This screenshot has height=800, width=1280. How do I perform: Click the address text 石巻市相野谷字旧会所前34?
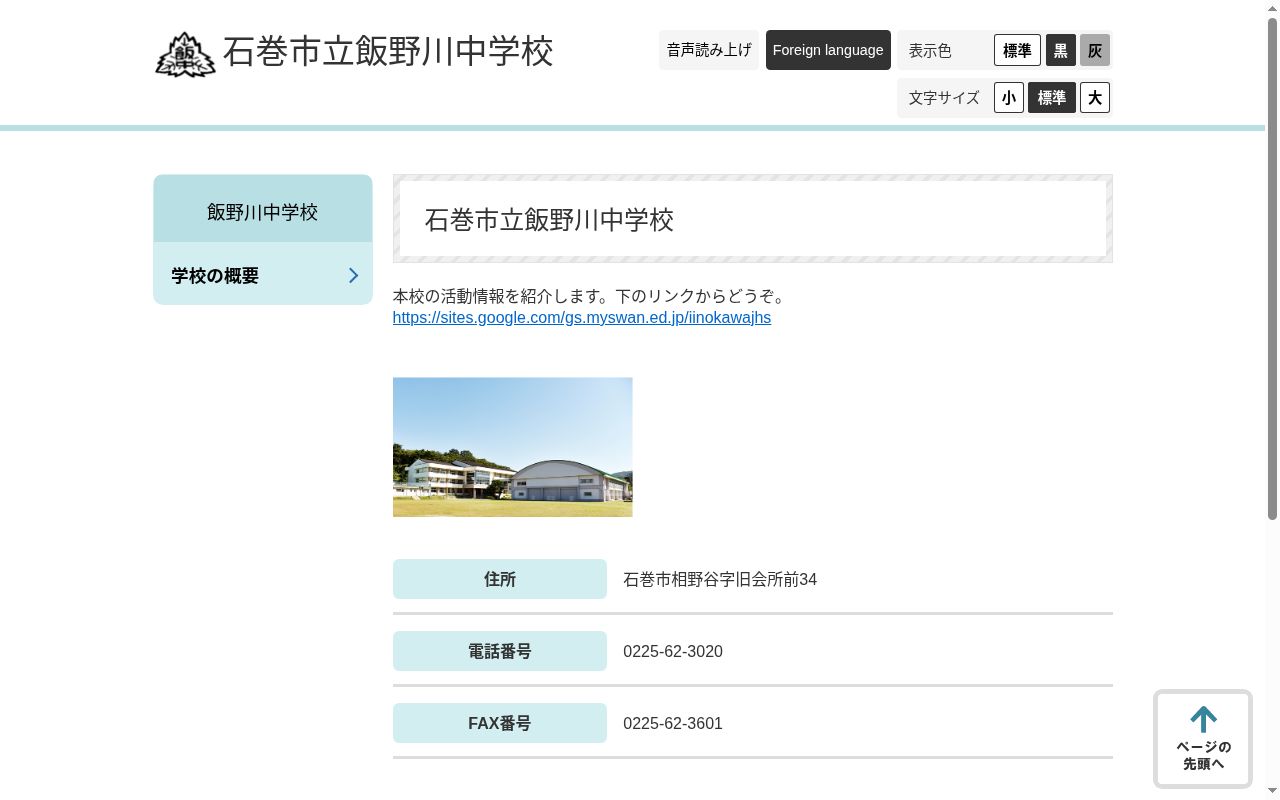(x=720, y=580)
